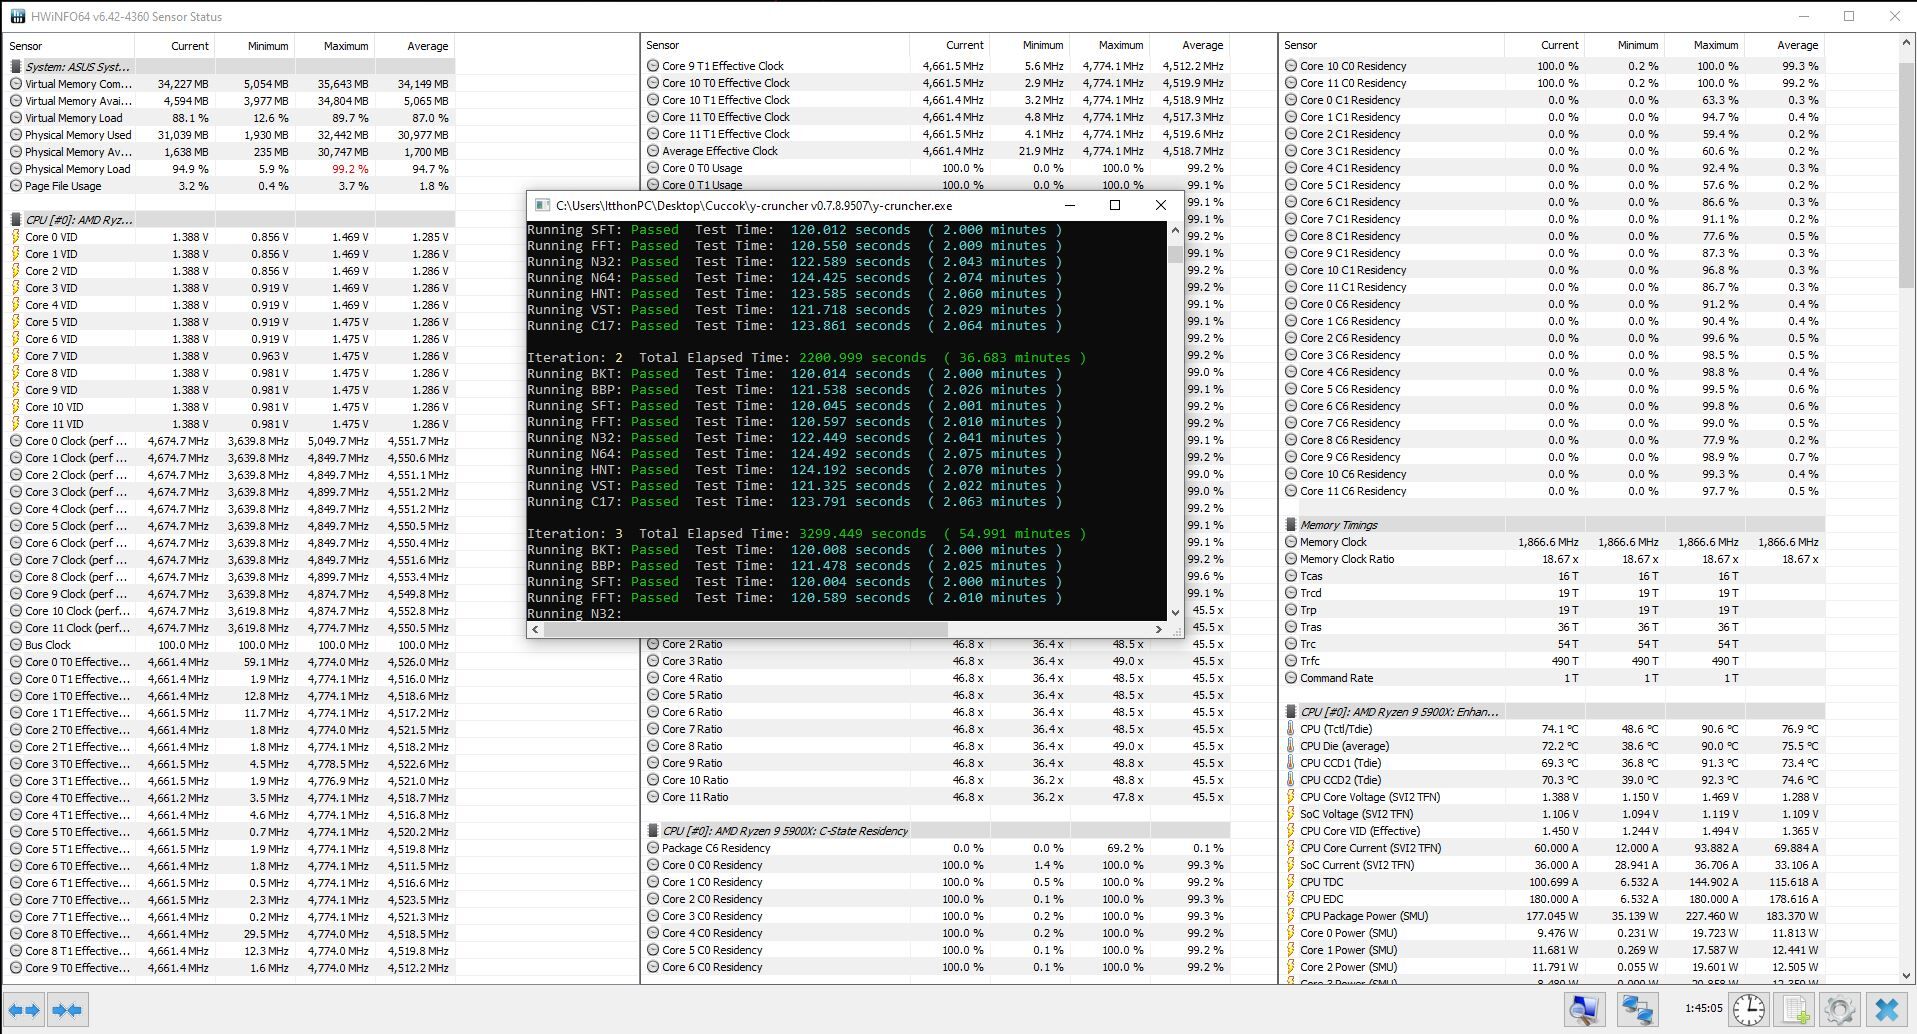1917x1034 pixels.
Task: Select the CPU [#0]: AMD Ryz... group header
Action: click(x=230, y=220)
